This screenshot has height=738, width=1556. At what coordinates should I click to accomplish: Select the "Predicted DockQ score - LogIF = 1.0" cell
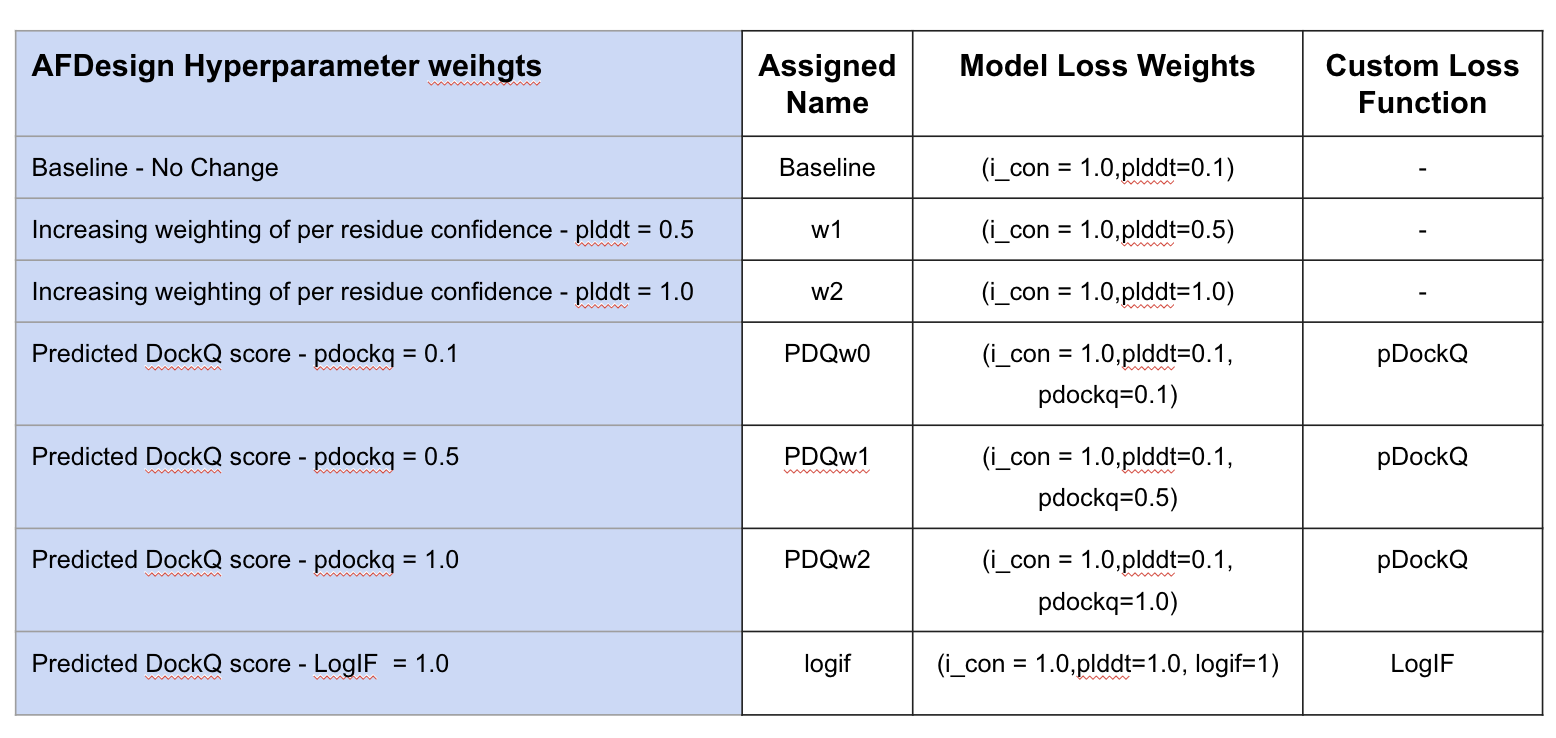240,663
